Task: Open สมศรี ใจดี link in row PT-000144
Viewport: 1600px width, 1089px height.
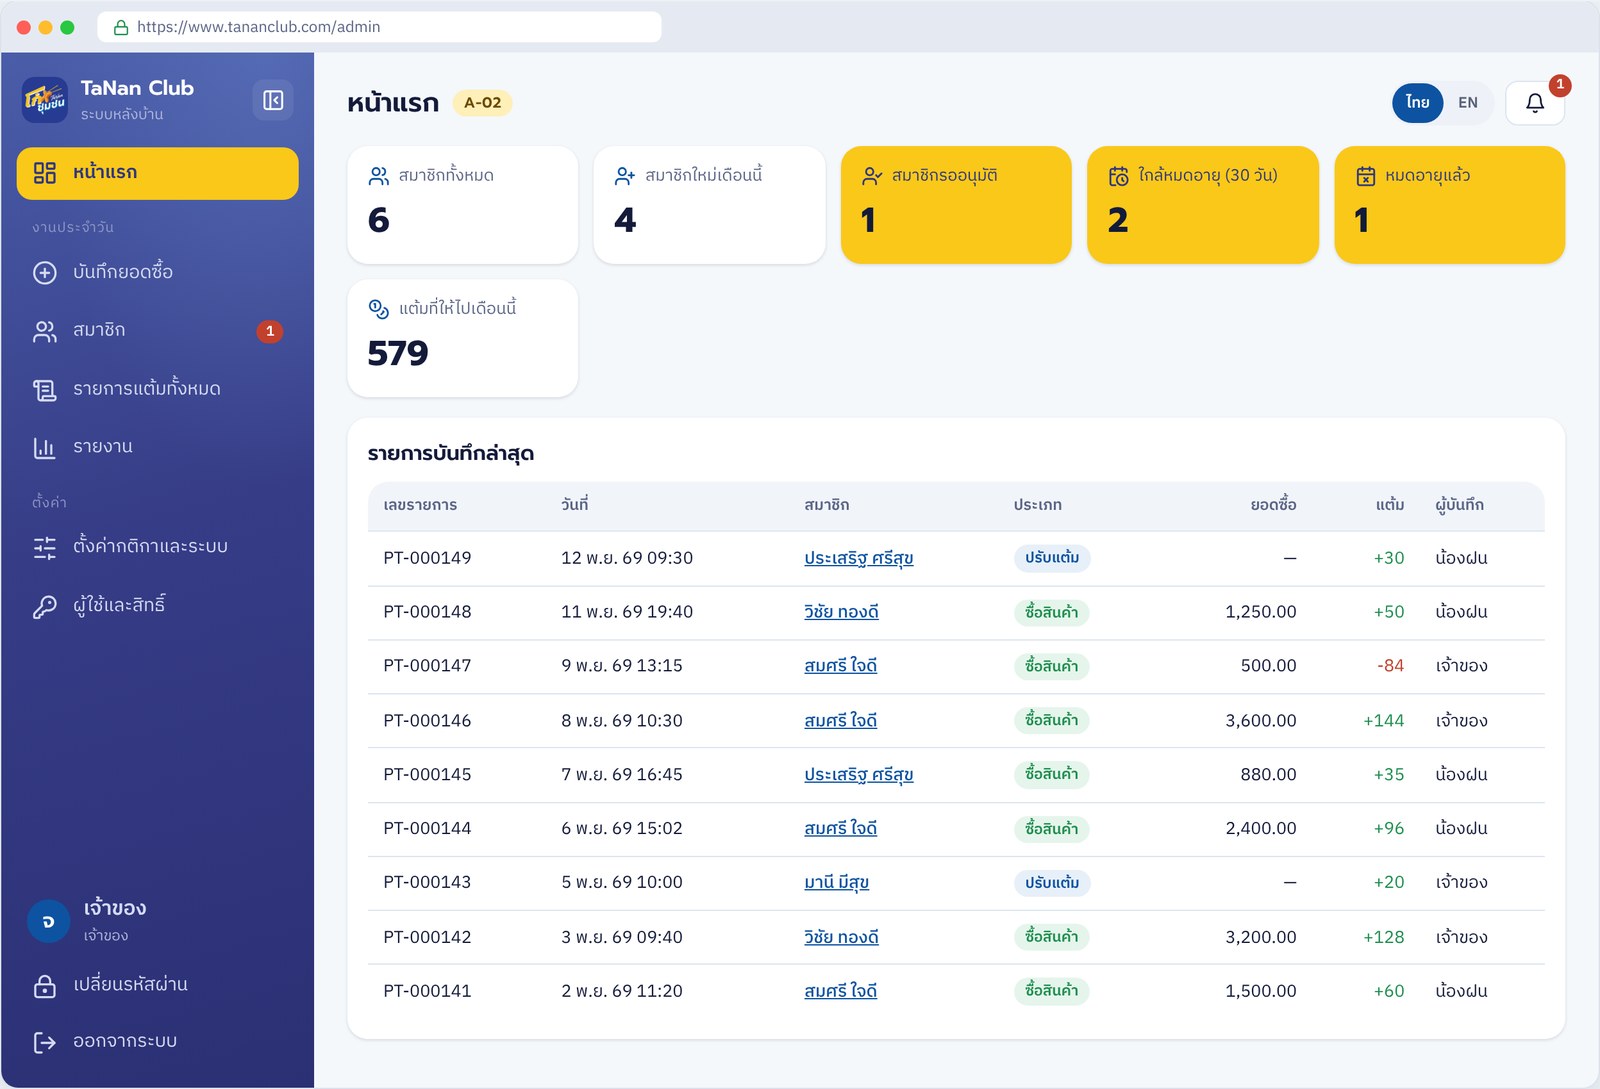Action: [840, 829]
